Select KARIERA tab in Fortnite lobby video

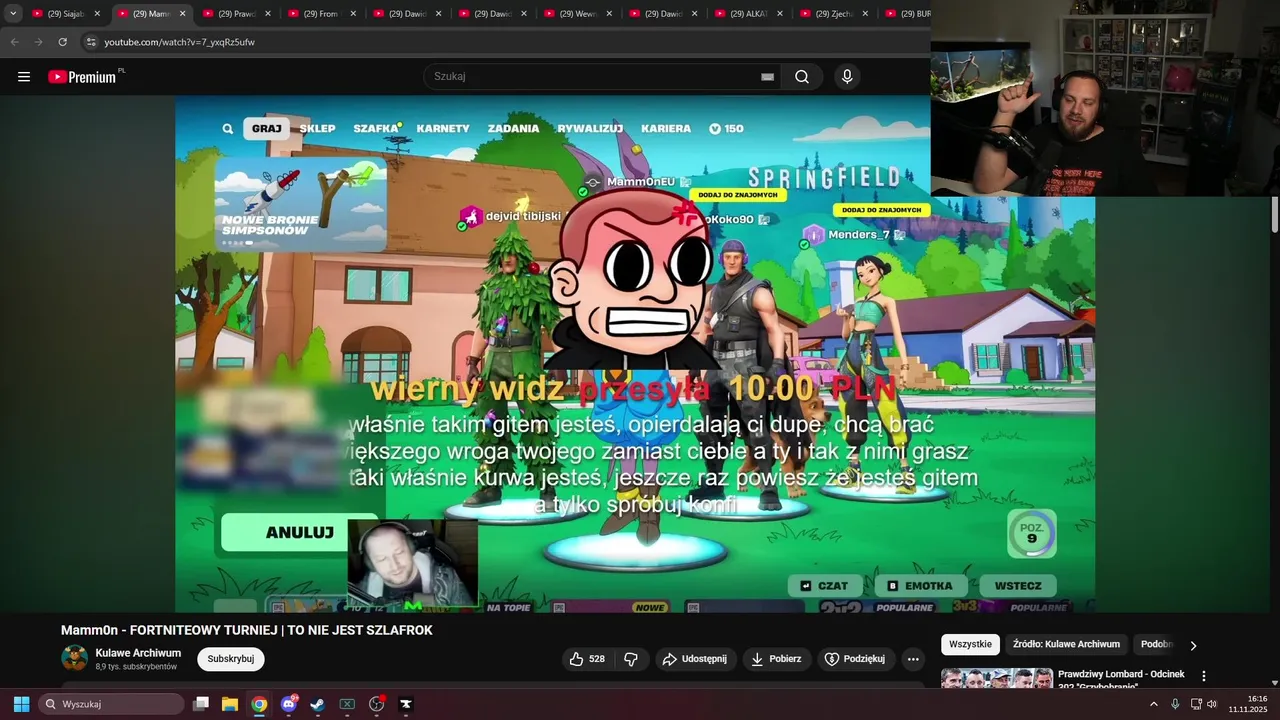666,128
